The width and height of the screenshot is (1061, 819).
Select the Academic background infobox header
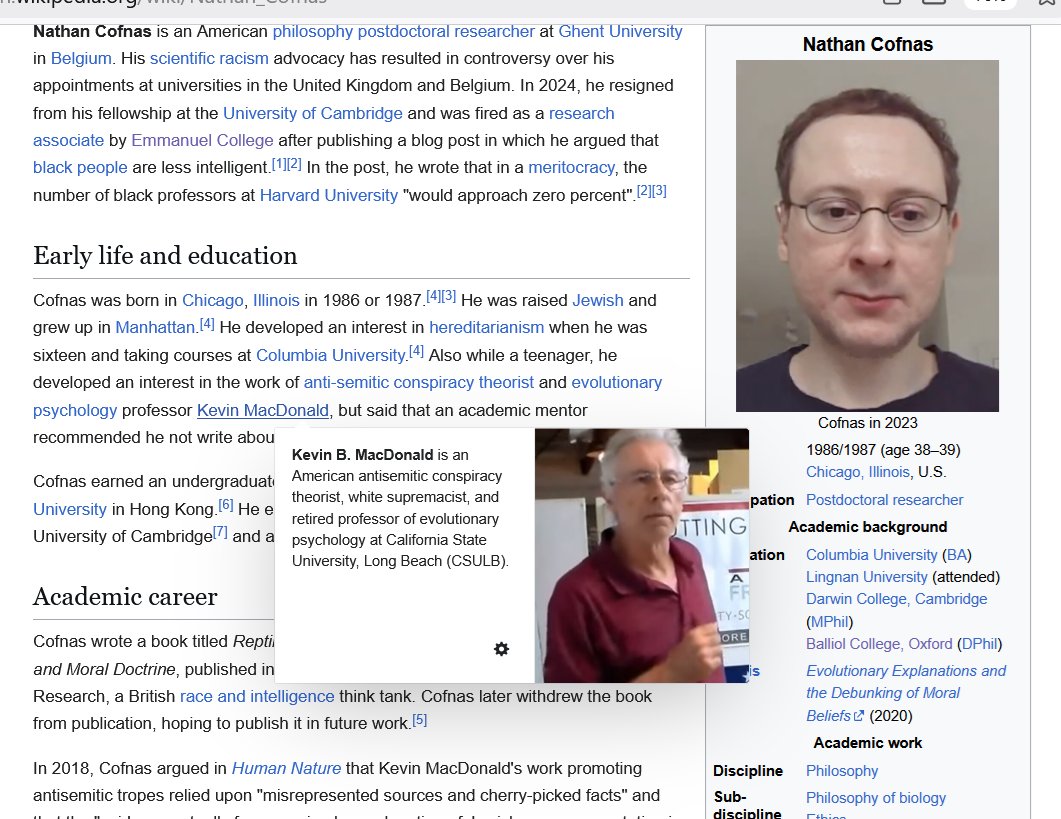pyautogui.click(x=867, y=527)
